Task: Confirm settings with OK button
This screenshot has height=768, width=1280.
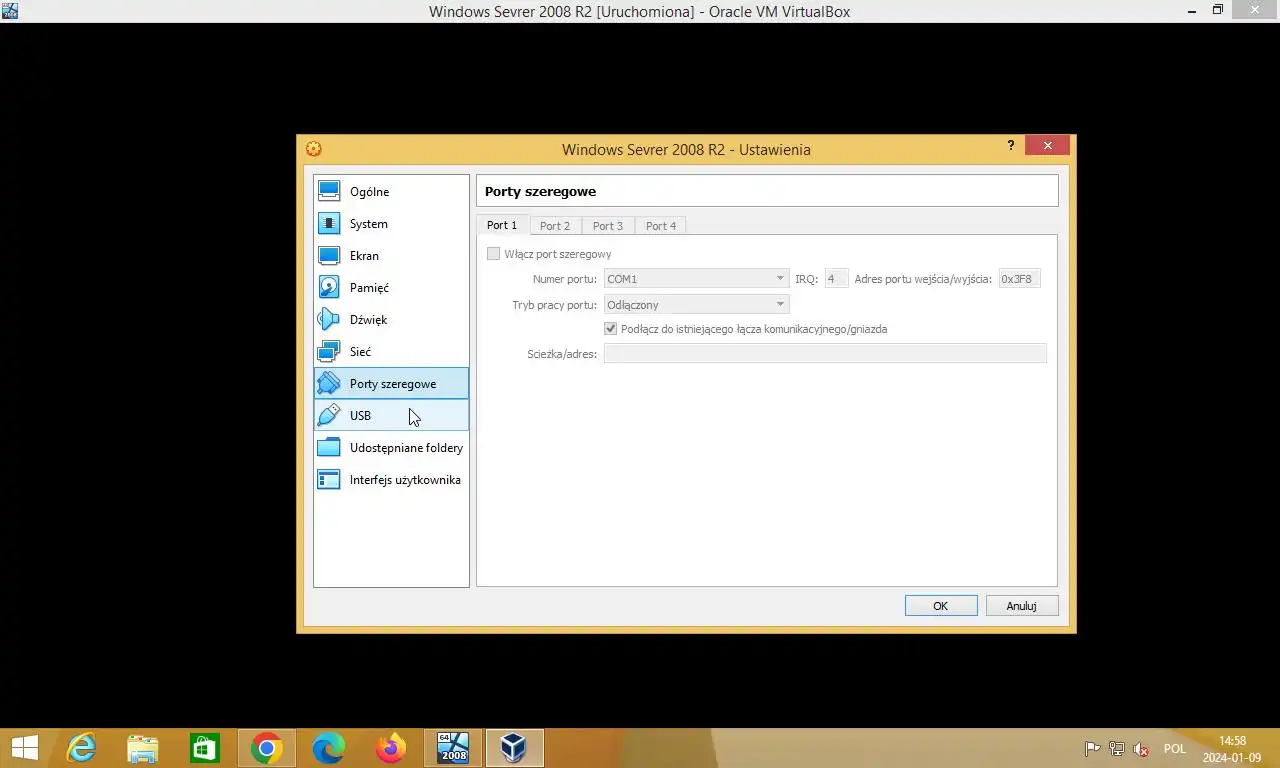Action: pos(941,605)
